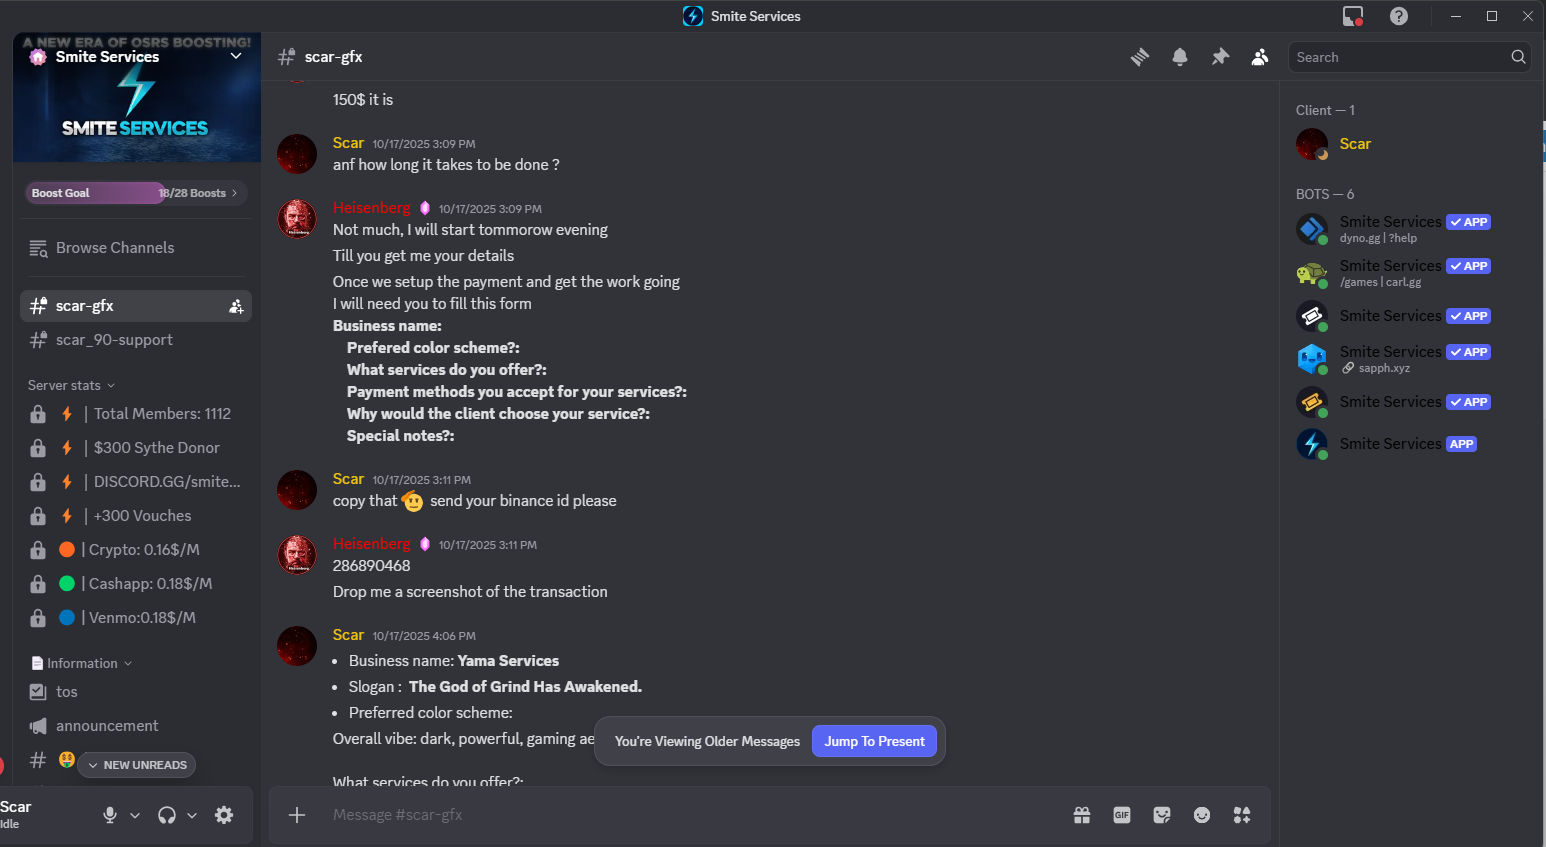Focus the Message #scar-gfx input field
The height and width of the screenshot is (847, 1546).
tap(690, 815)
